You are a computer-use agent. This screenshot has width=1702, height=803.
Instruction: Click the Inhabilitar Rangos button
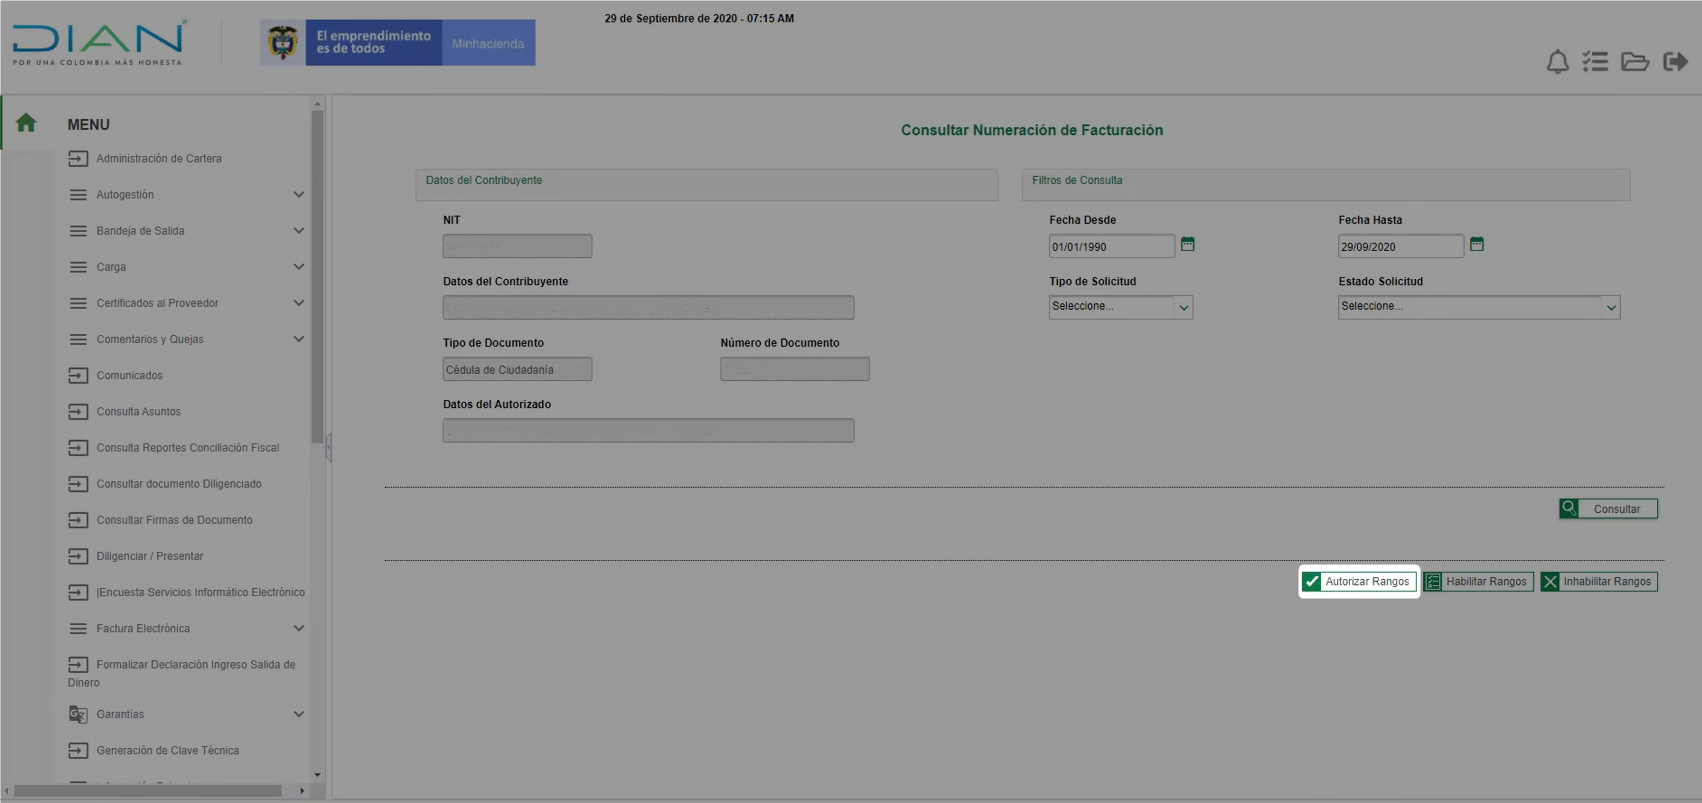(x=1598, y=582)
